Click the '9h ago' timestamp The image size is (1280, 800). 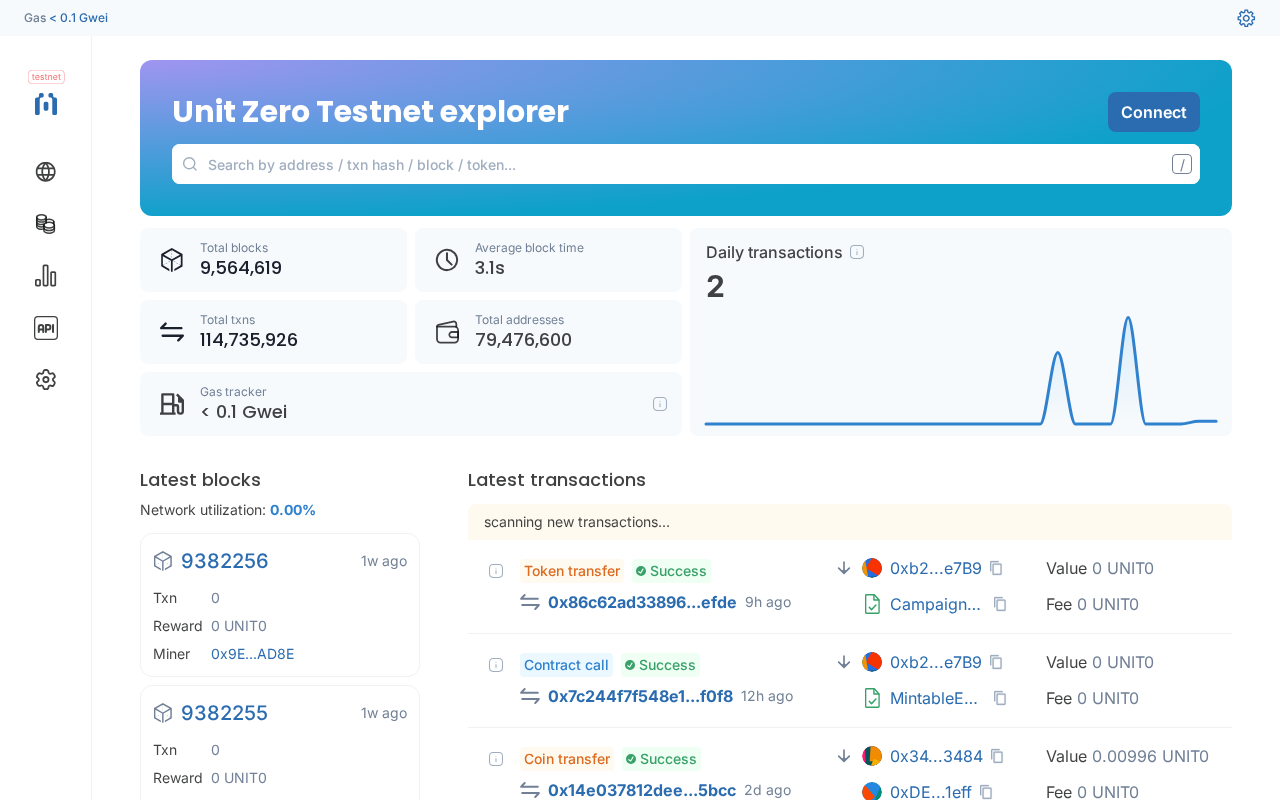tap(768, 602)
